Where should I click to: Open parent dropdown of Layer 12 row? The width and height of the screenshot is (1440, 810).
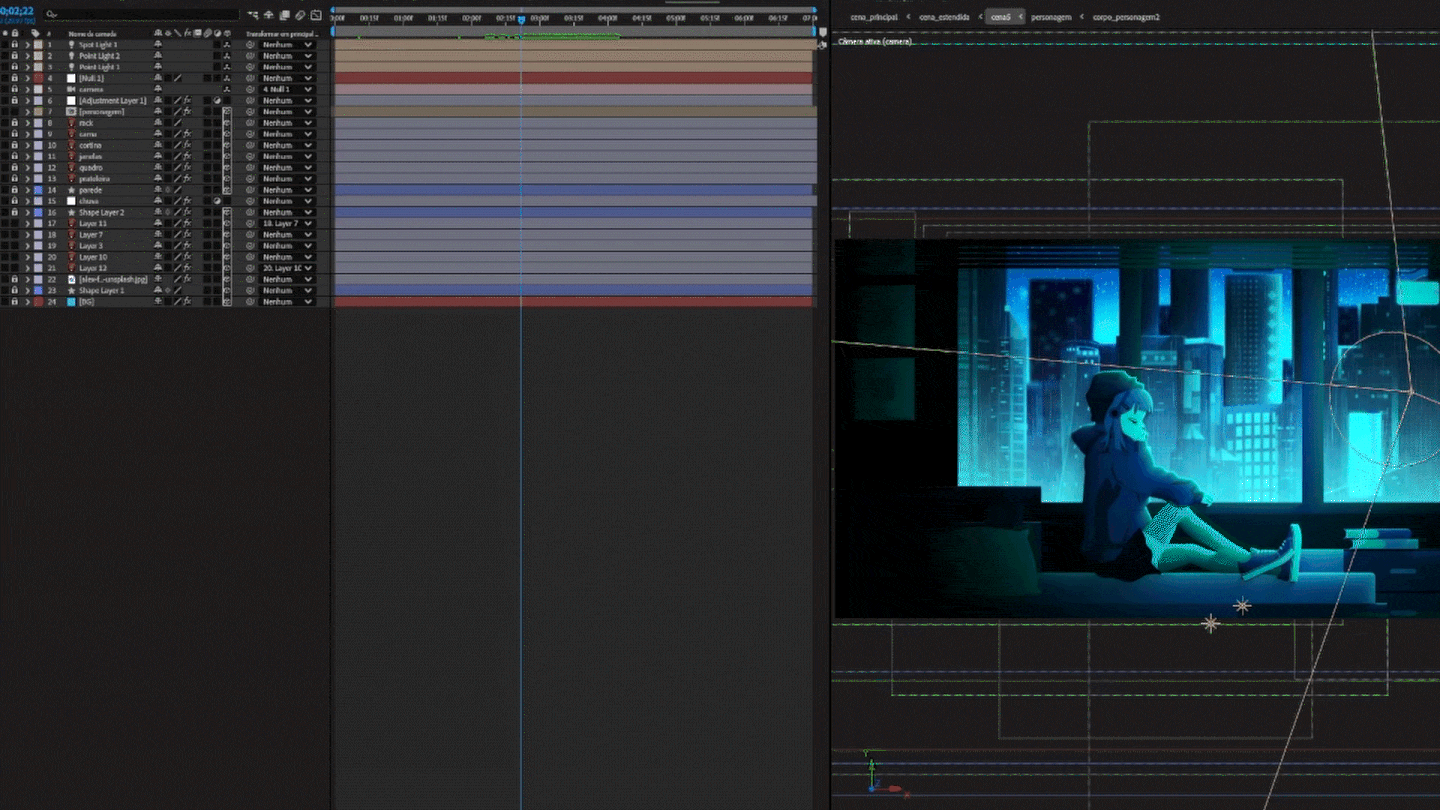point(288,268)
